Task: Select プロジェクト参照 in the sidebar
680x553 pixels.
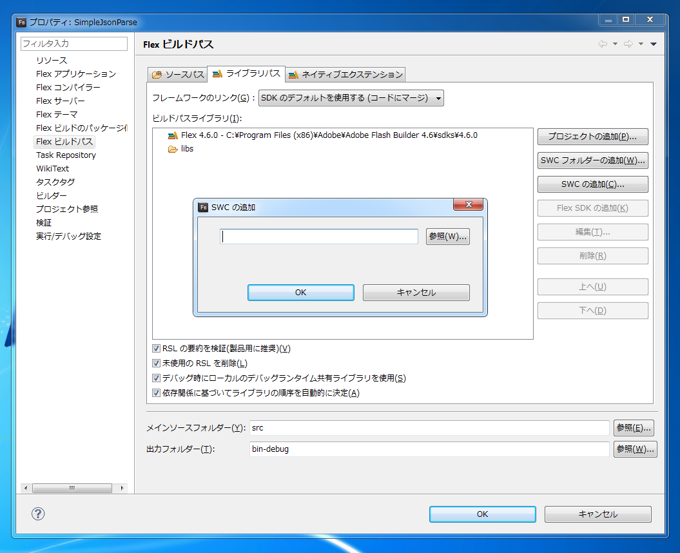Action: coord(67,209)
